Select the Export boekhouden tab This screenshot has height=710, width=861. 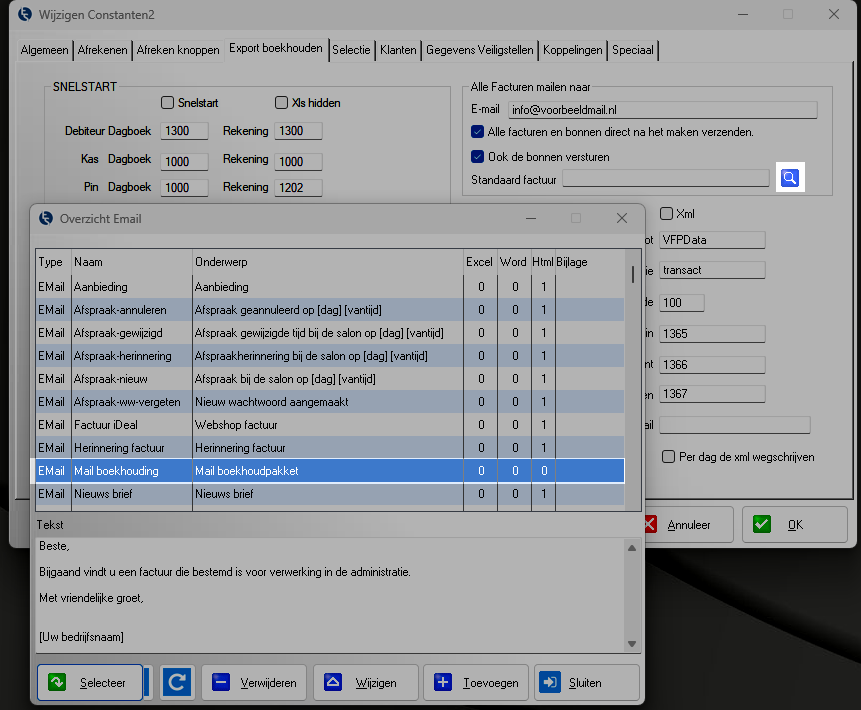(276, 48)
